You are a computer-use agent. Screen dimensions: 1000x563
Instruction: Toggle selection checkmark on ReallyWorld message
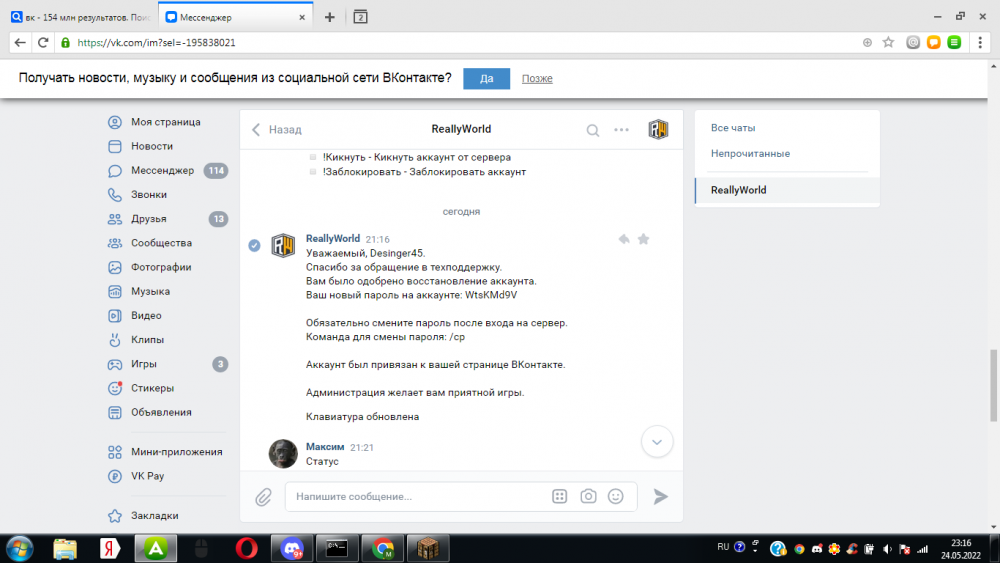[x=254, y=245]
